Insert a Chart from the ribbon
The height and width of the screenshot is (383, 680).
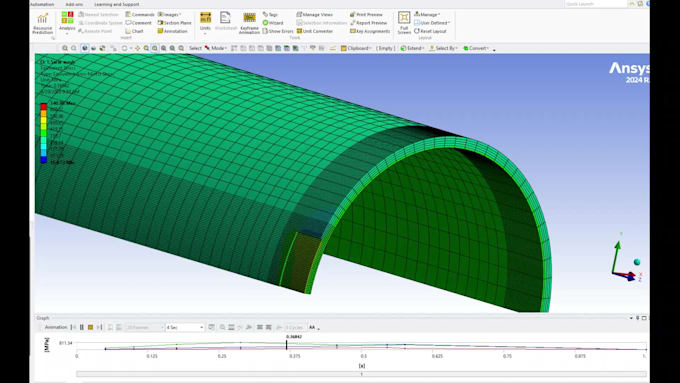click(134, 31)
